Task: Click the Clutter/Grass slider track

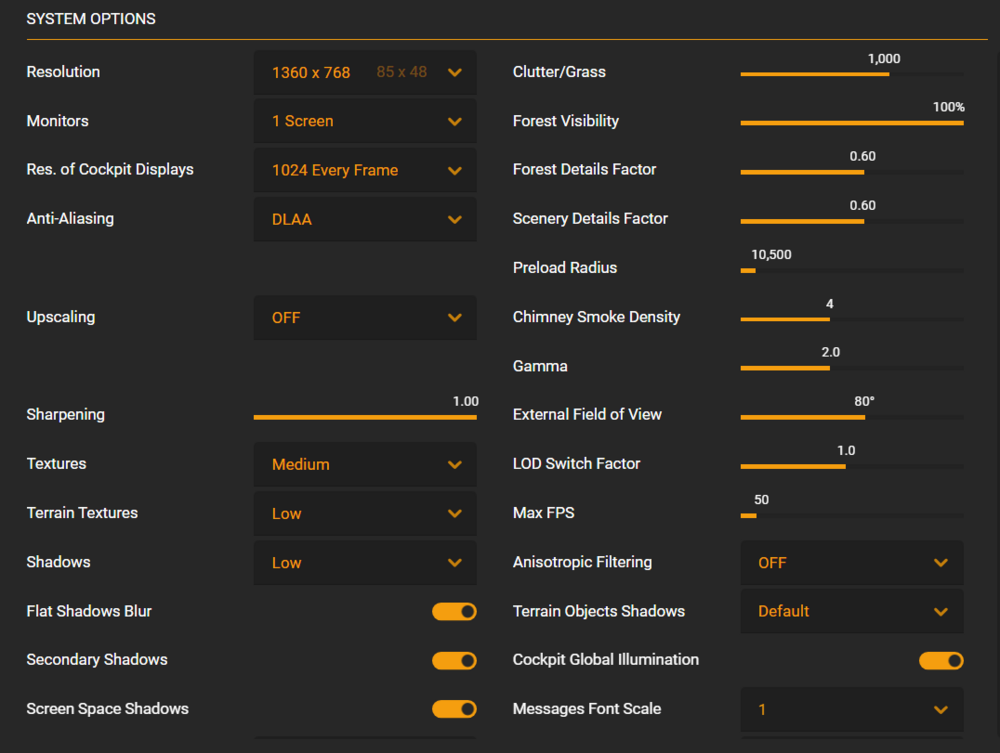Action: point(851,74)
